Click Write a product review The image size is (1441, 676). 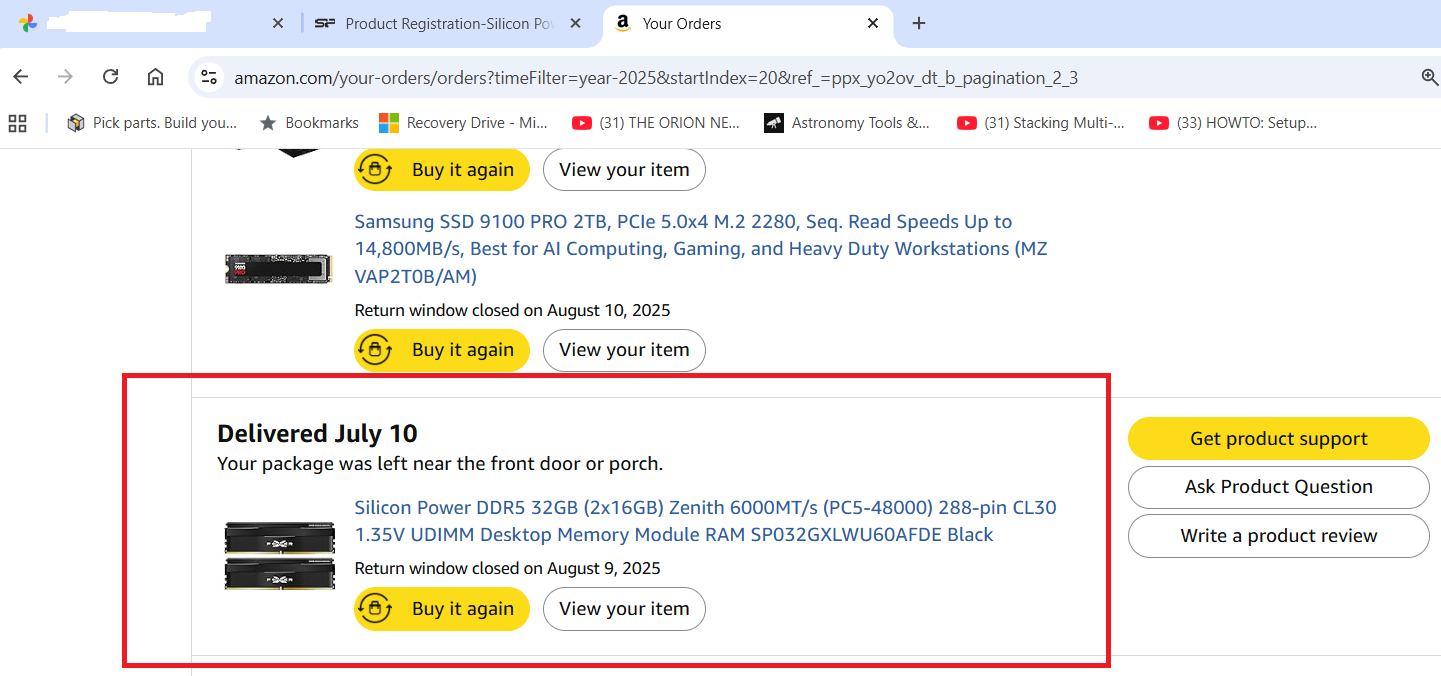(1278, 536)
